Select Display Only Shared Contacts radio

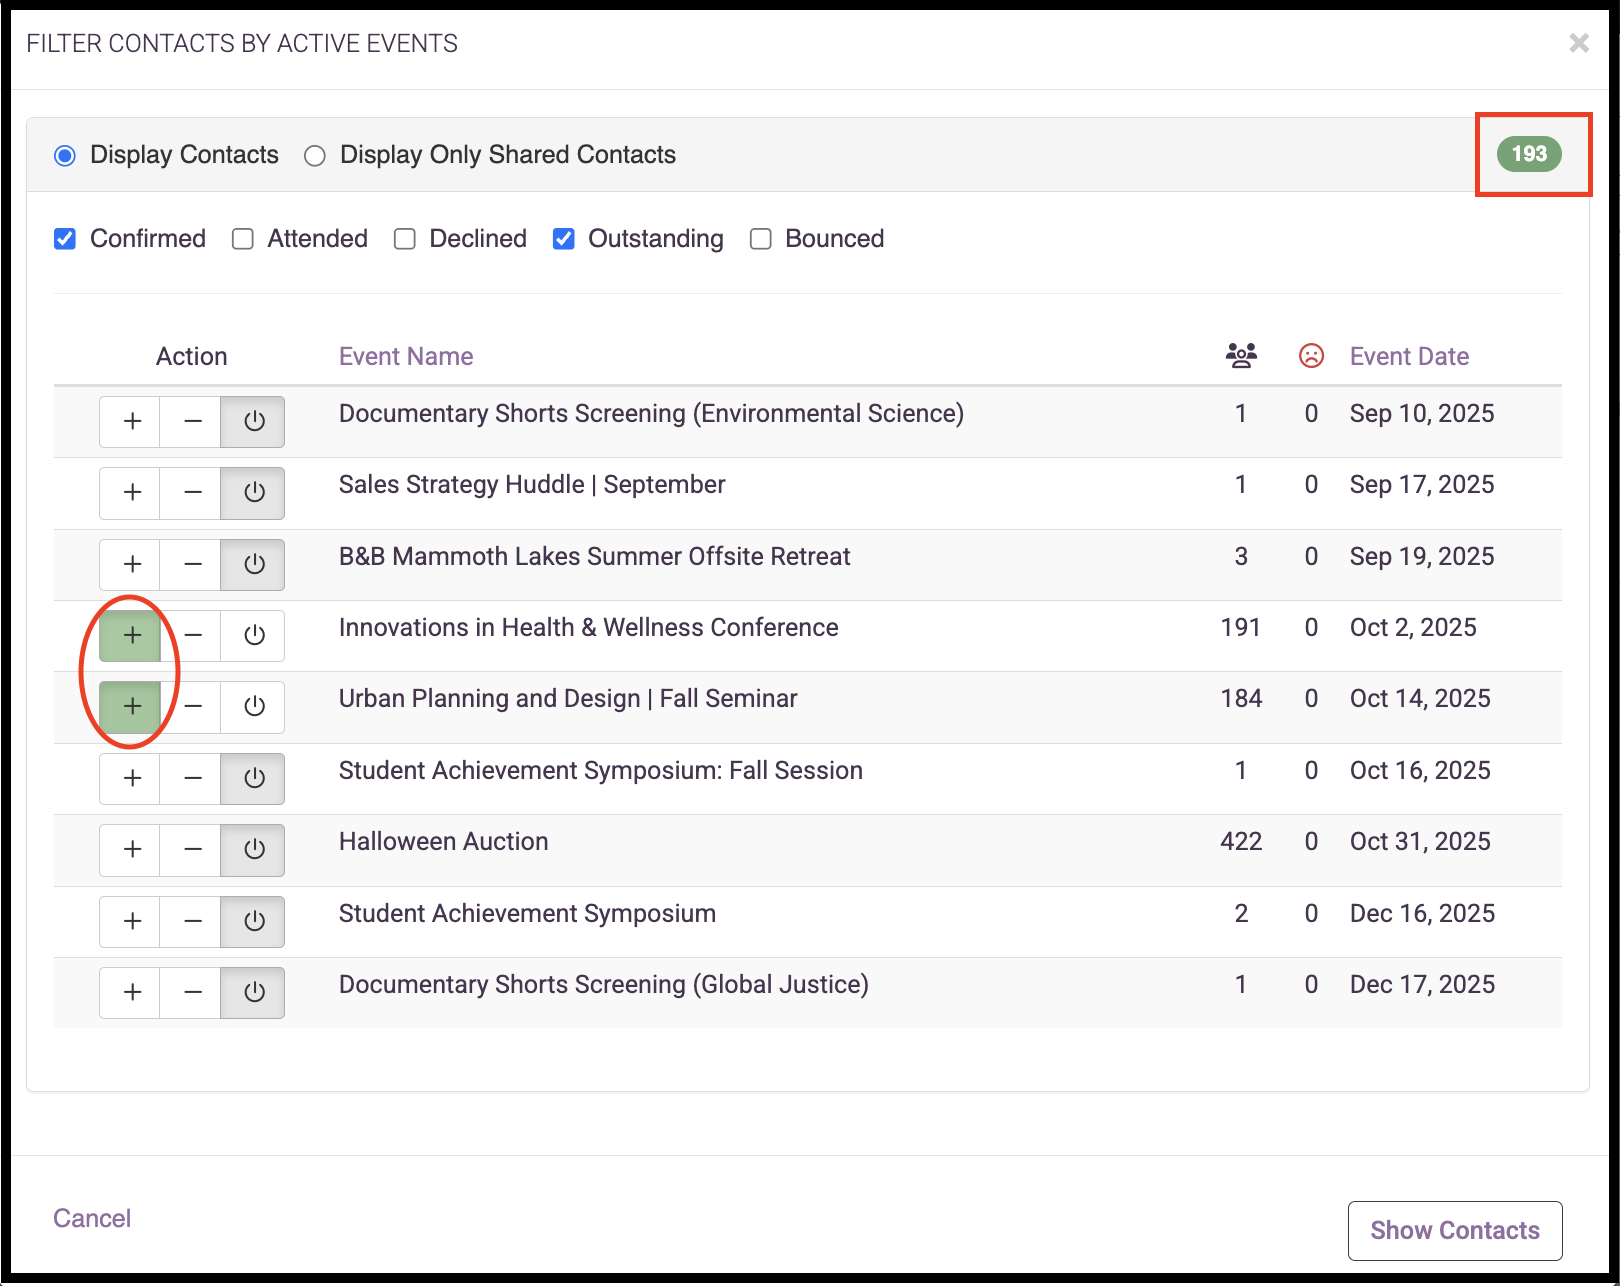pyautogui.click(x=315, y=156)
